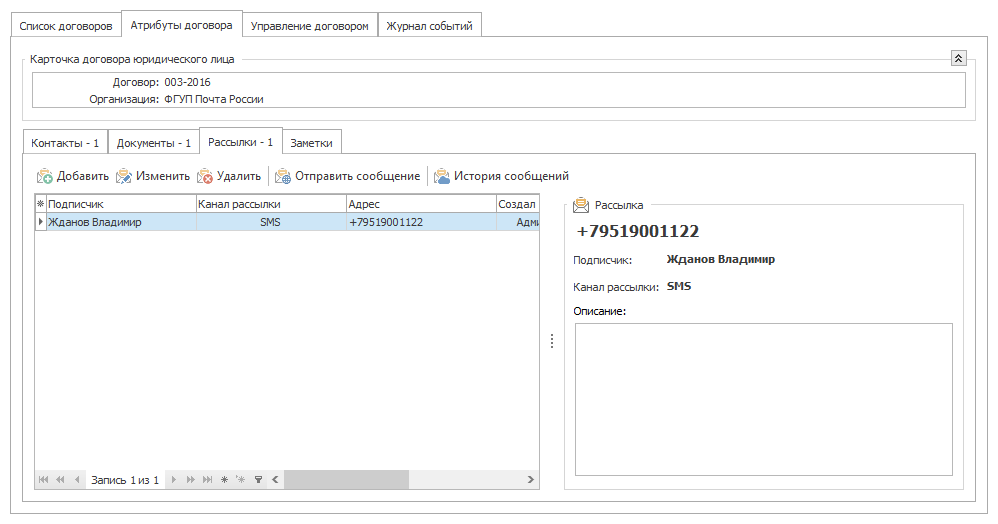The image size is (998, 524).
Task: Go to next page navigator button
Action: pyautogui.click(x=190, y=479)
